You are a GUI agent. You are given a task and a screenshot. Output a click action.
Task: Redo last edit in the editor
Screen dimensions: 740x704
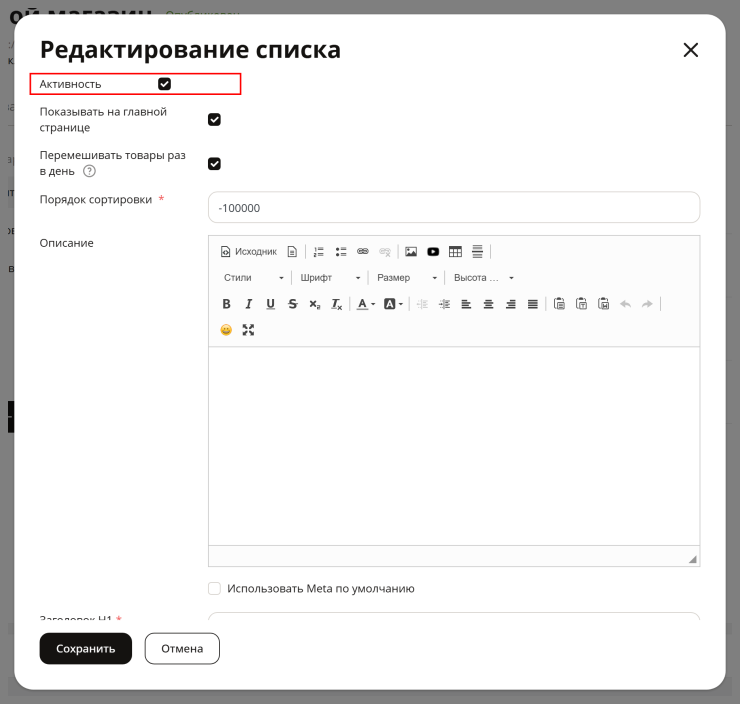point(647,304)
